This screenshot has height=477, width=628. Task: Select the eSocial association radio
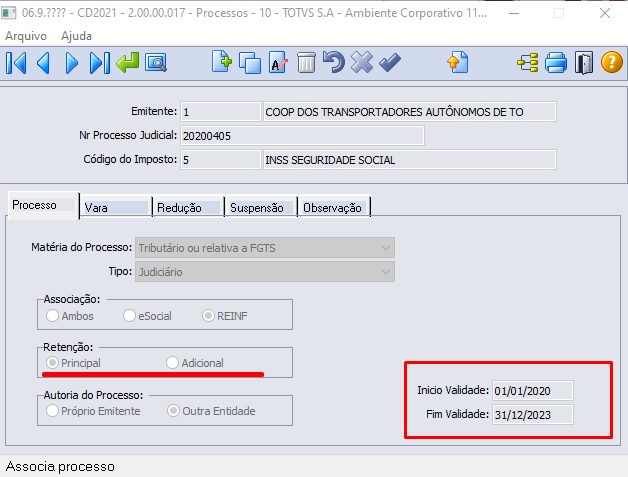[129, 316]
